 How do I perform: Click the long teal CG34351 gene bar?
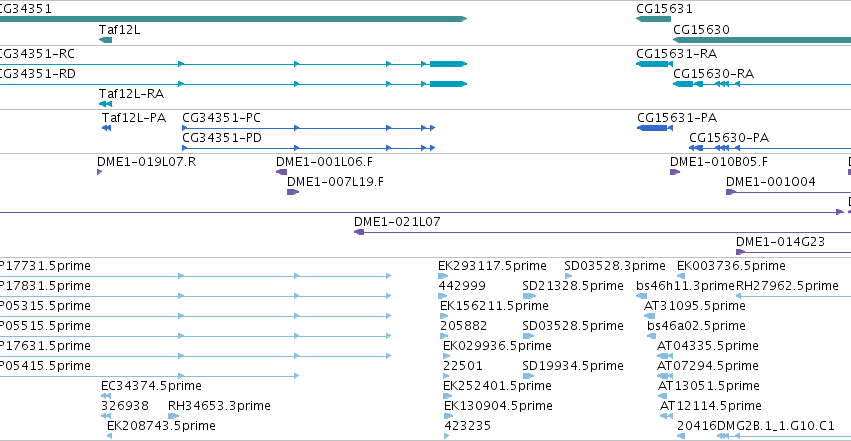click(x=233, y=20)
